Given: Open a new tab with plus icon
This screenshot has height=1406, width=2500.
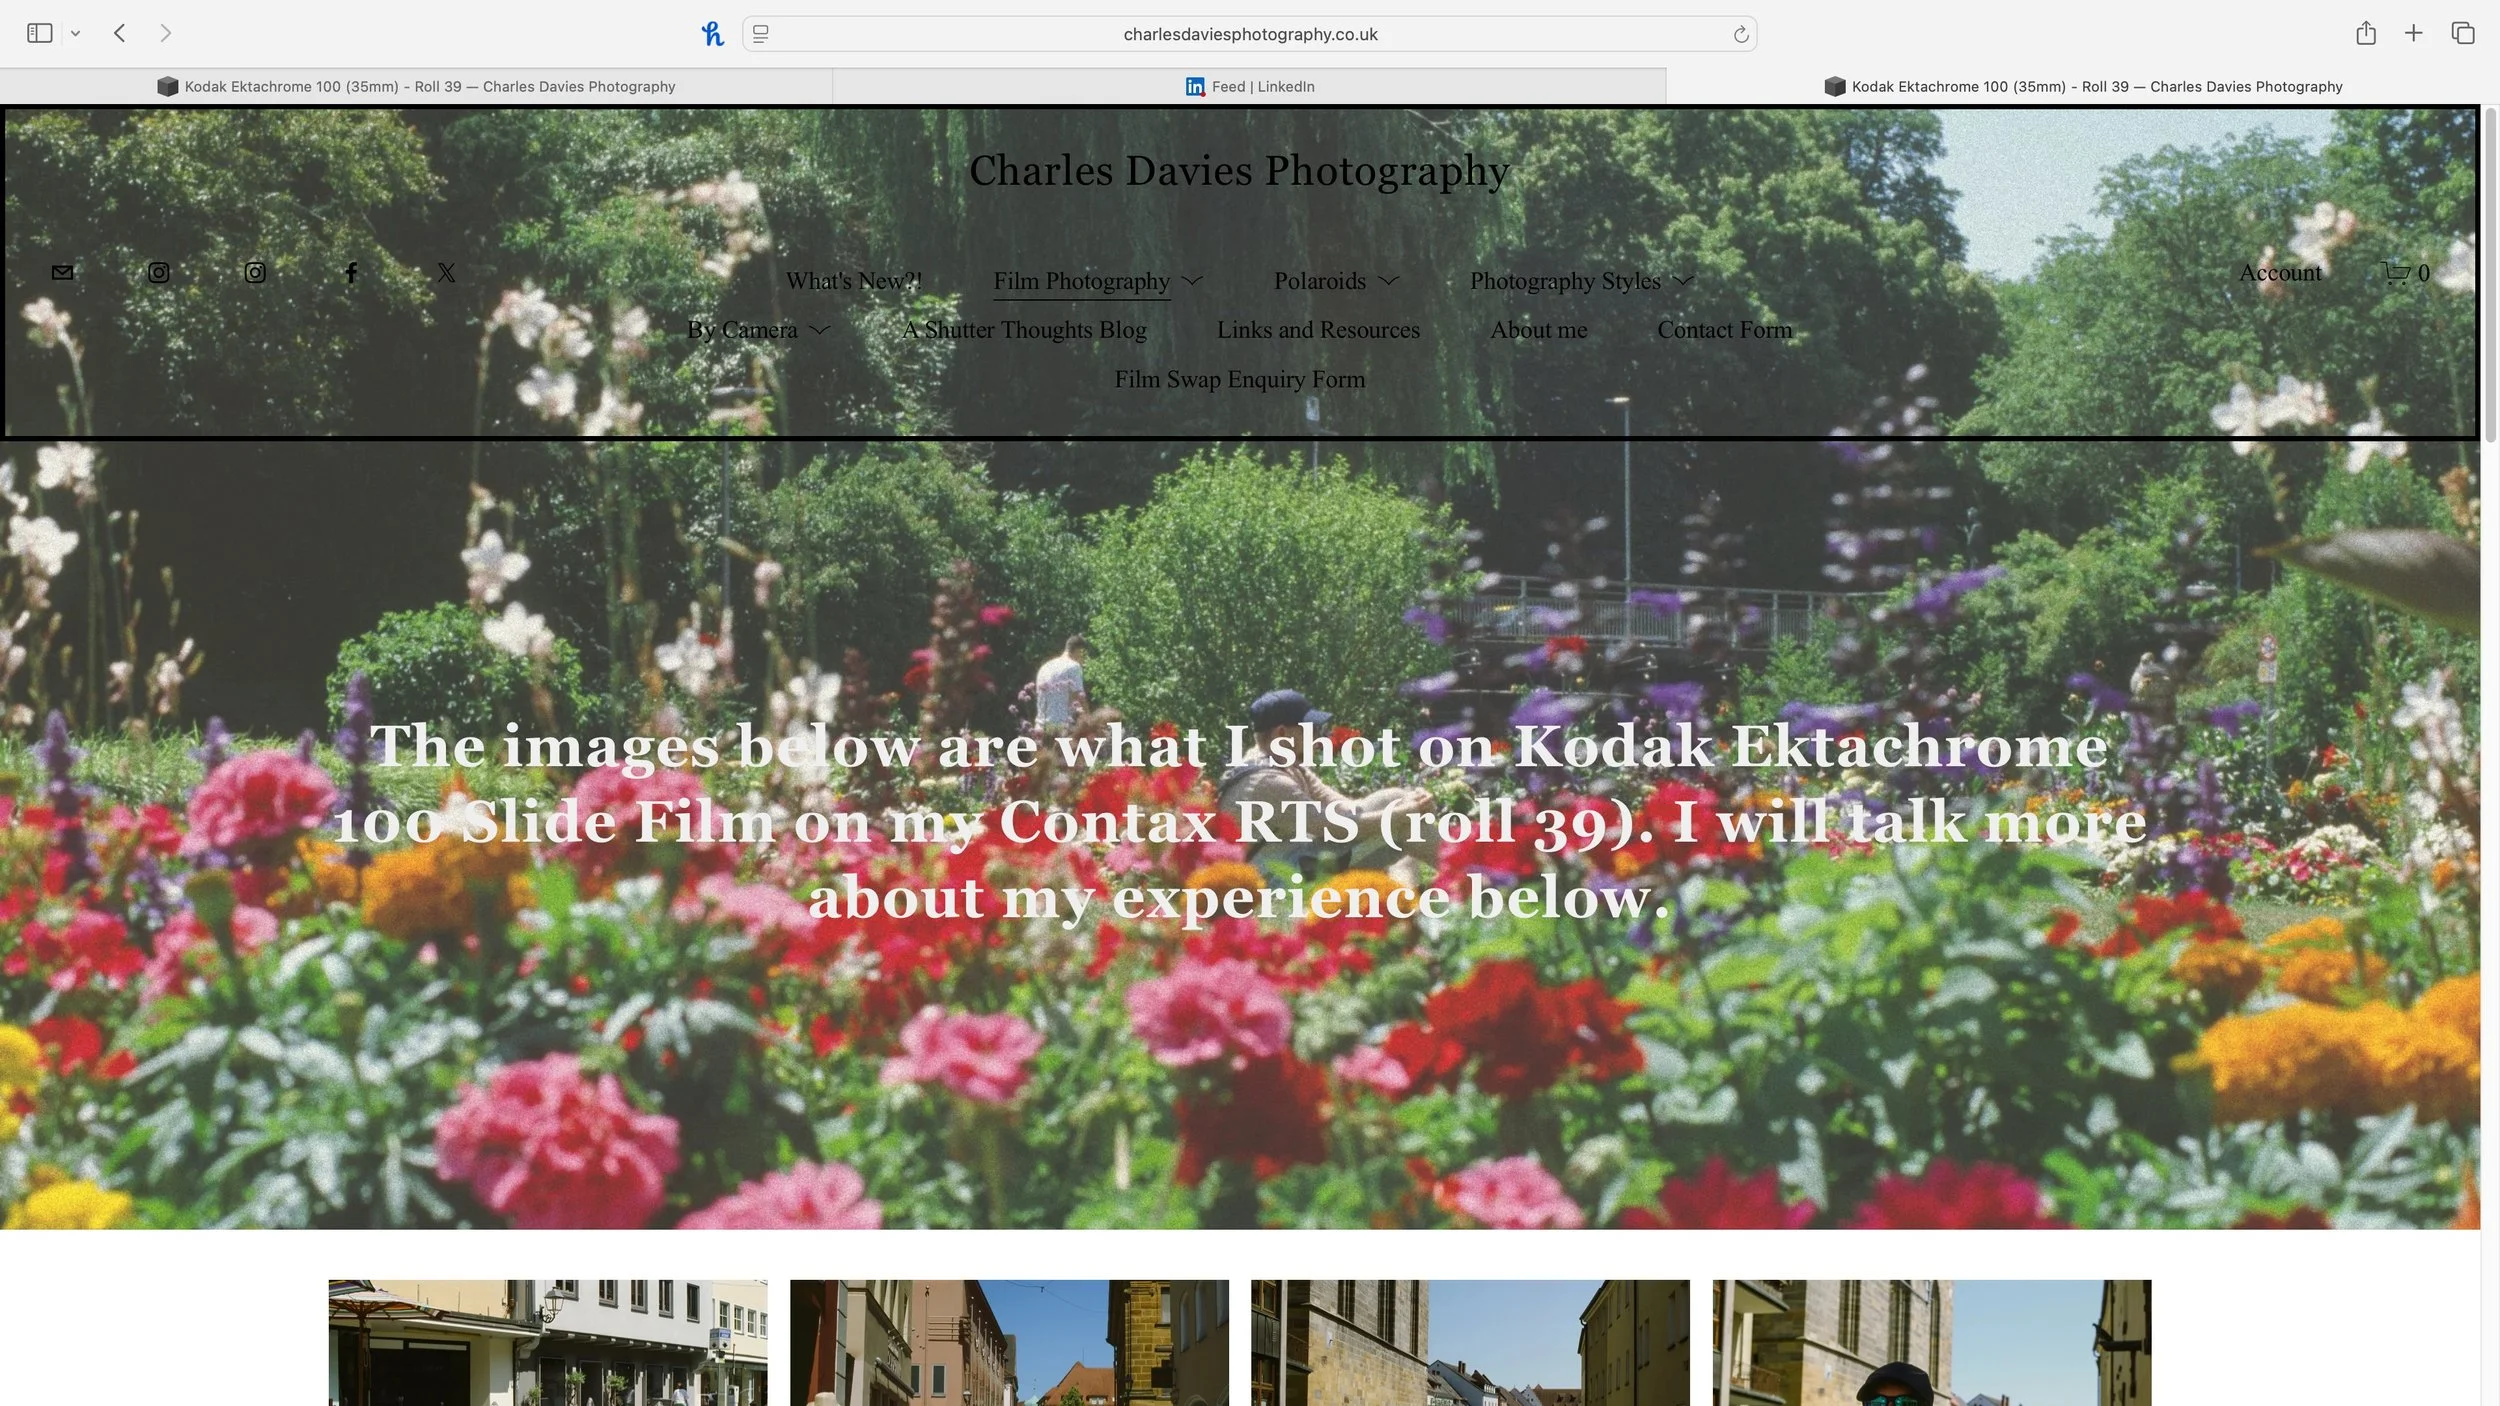Looking at the screenshot, I should [x=2413, y=33].
